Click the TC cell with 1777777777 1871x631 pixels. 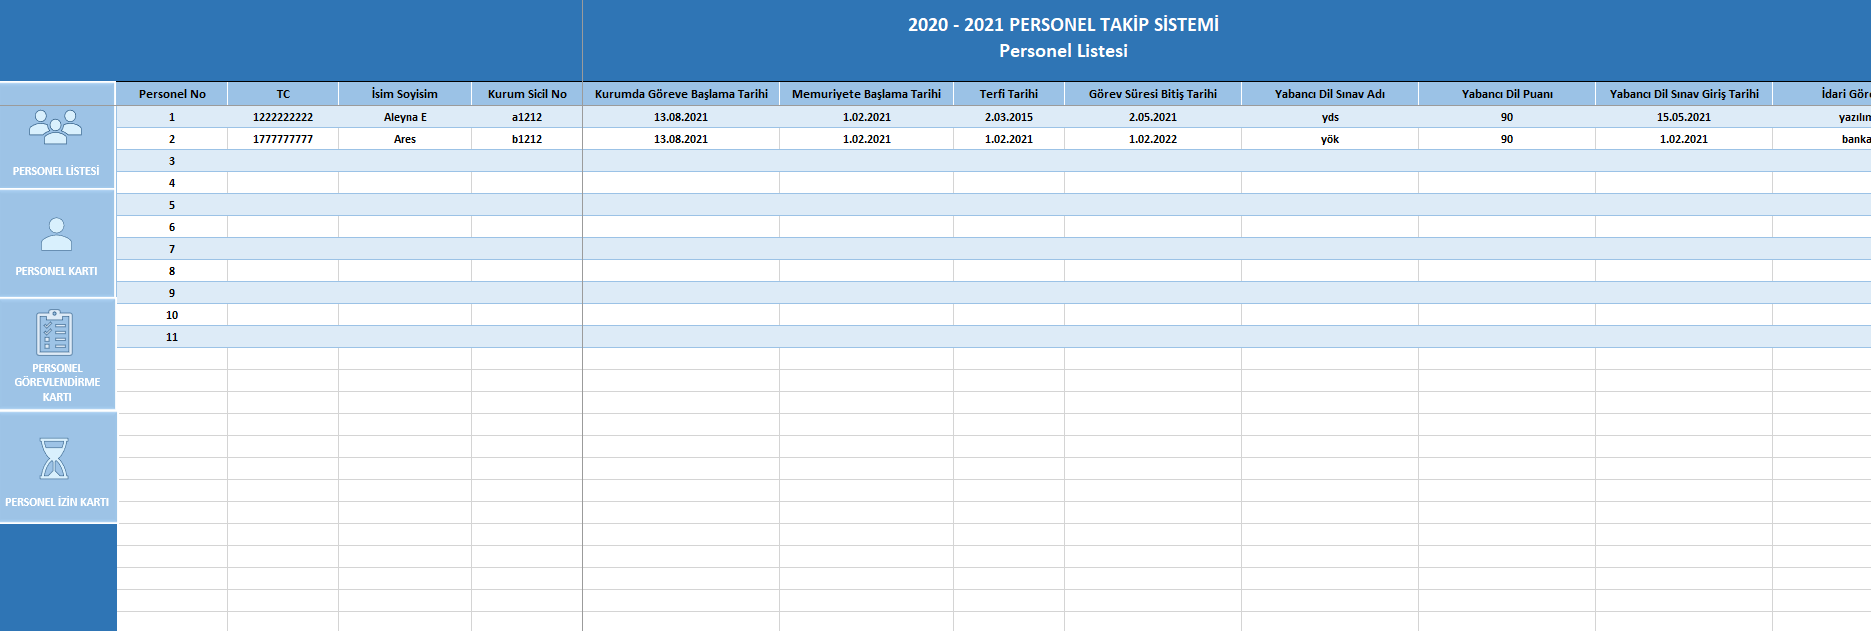[283, 139]
